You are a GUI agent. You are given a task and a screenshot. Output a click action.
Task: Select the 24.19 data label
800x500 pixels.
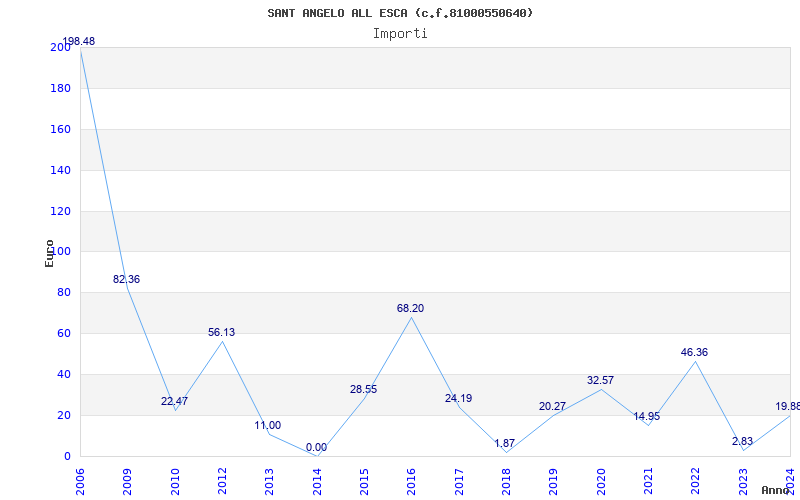458,398
